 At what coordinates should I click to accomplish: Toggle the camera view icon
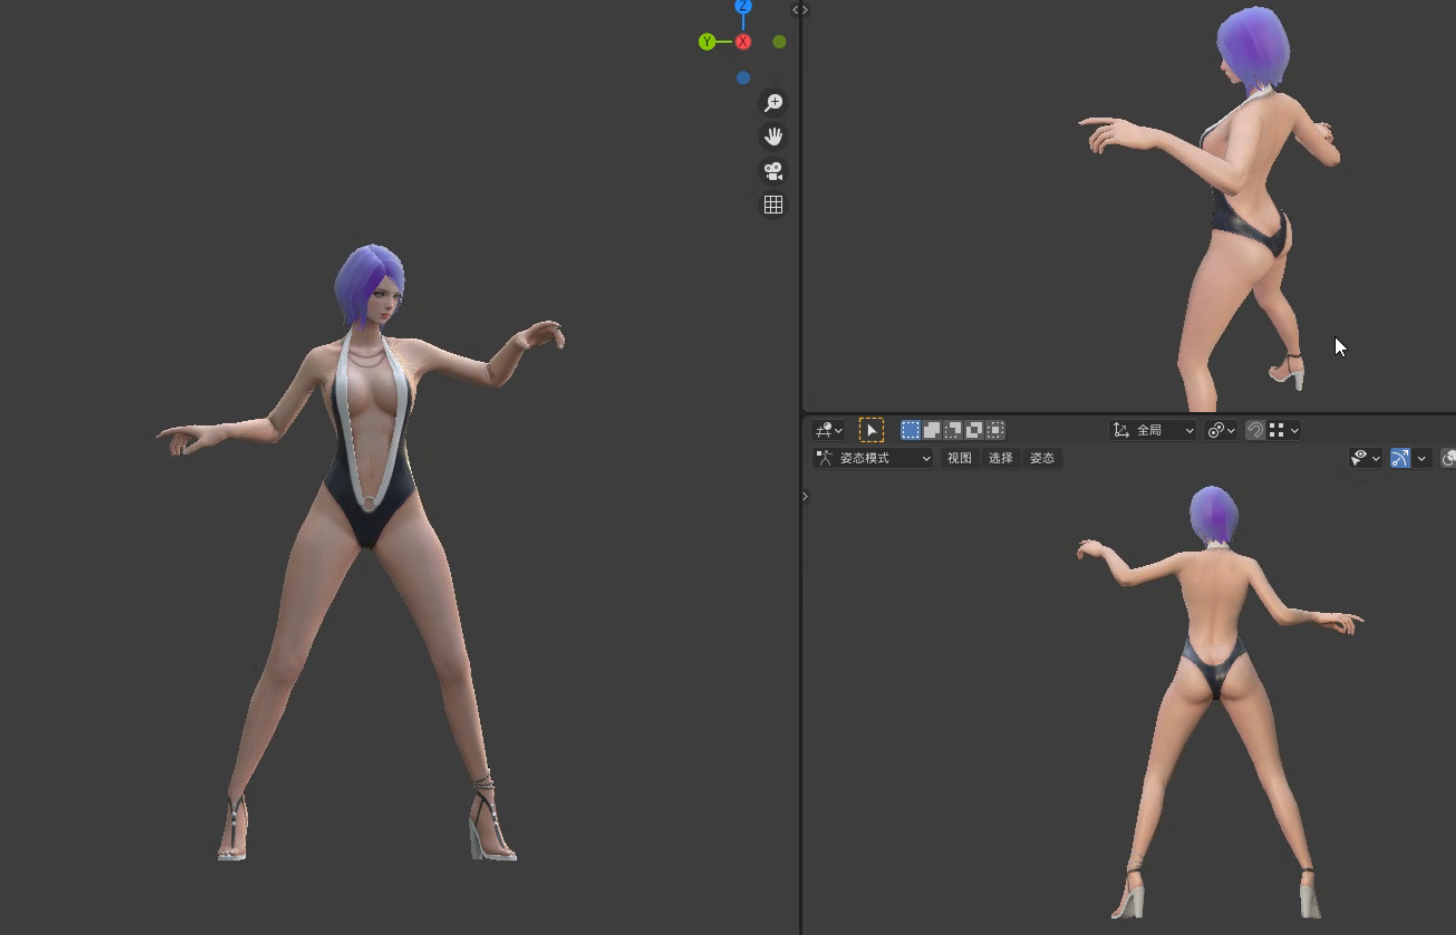click(x=773, y=171)
